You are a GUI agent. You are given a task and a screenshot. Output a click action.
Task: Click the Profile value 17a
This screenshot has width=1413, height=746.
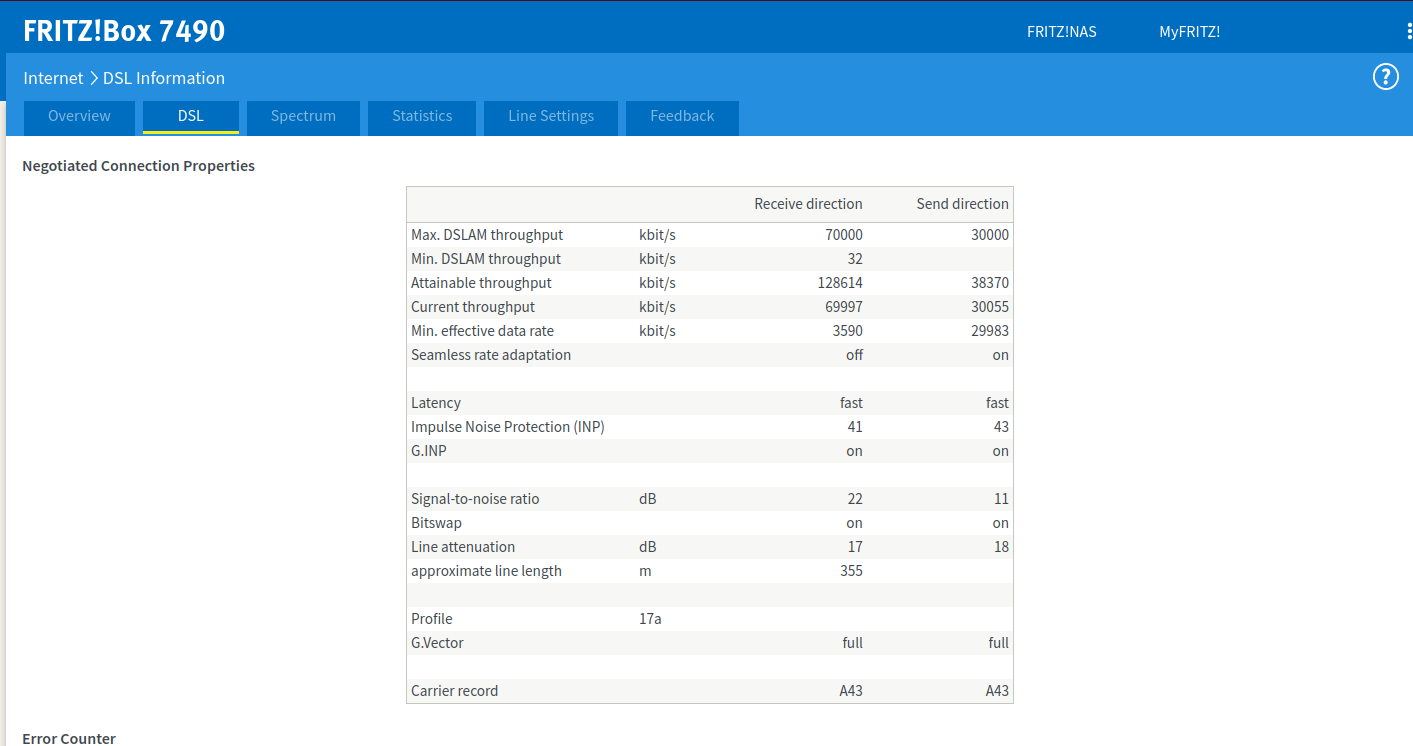650,619
